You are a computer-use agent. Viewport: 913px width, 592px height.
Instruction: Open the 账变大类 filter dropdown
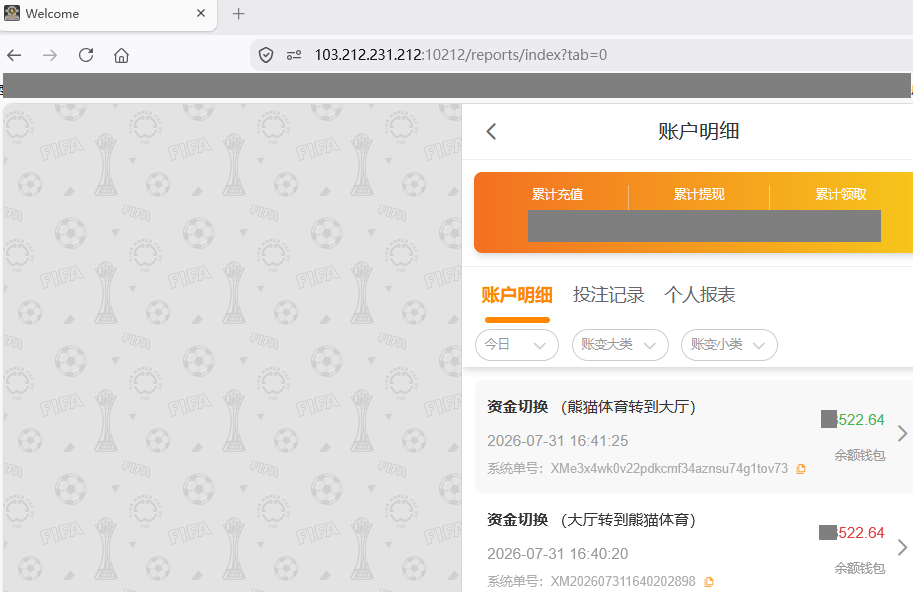click(620, 345)
